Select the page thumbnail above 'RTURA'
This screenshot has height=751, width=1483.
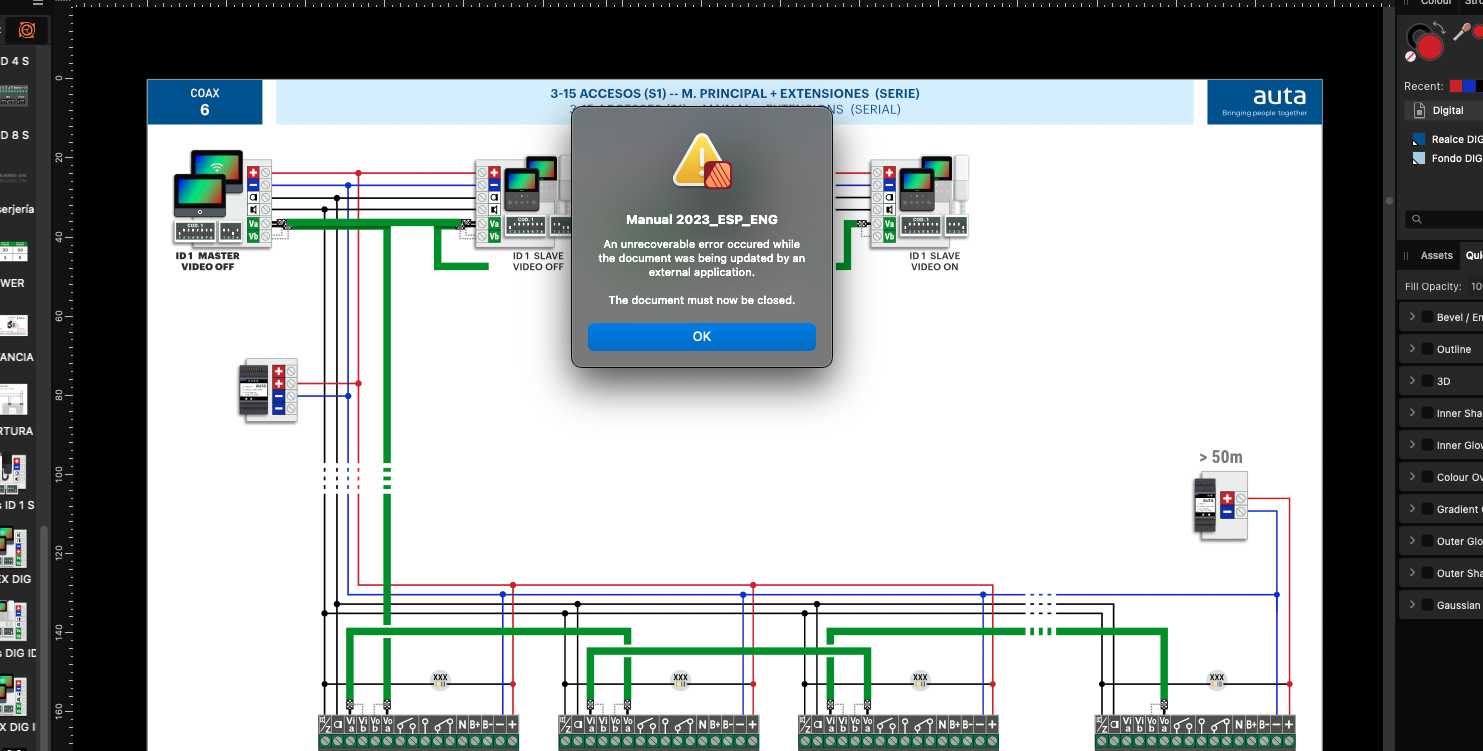pyautogui.click(x=13, y=399)
